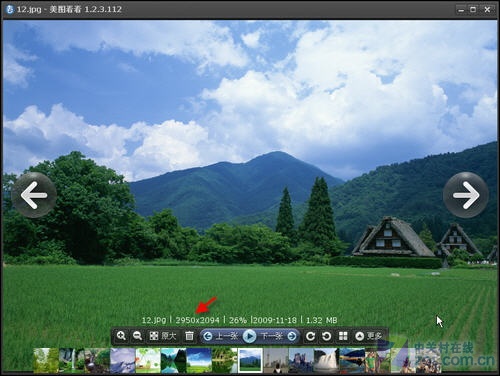Select the dark waterfall thumbnail
Screen dimensions: 500x376
tap(71, 360)
